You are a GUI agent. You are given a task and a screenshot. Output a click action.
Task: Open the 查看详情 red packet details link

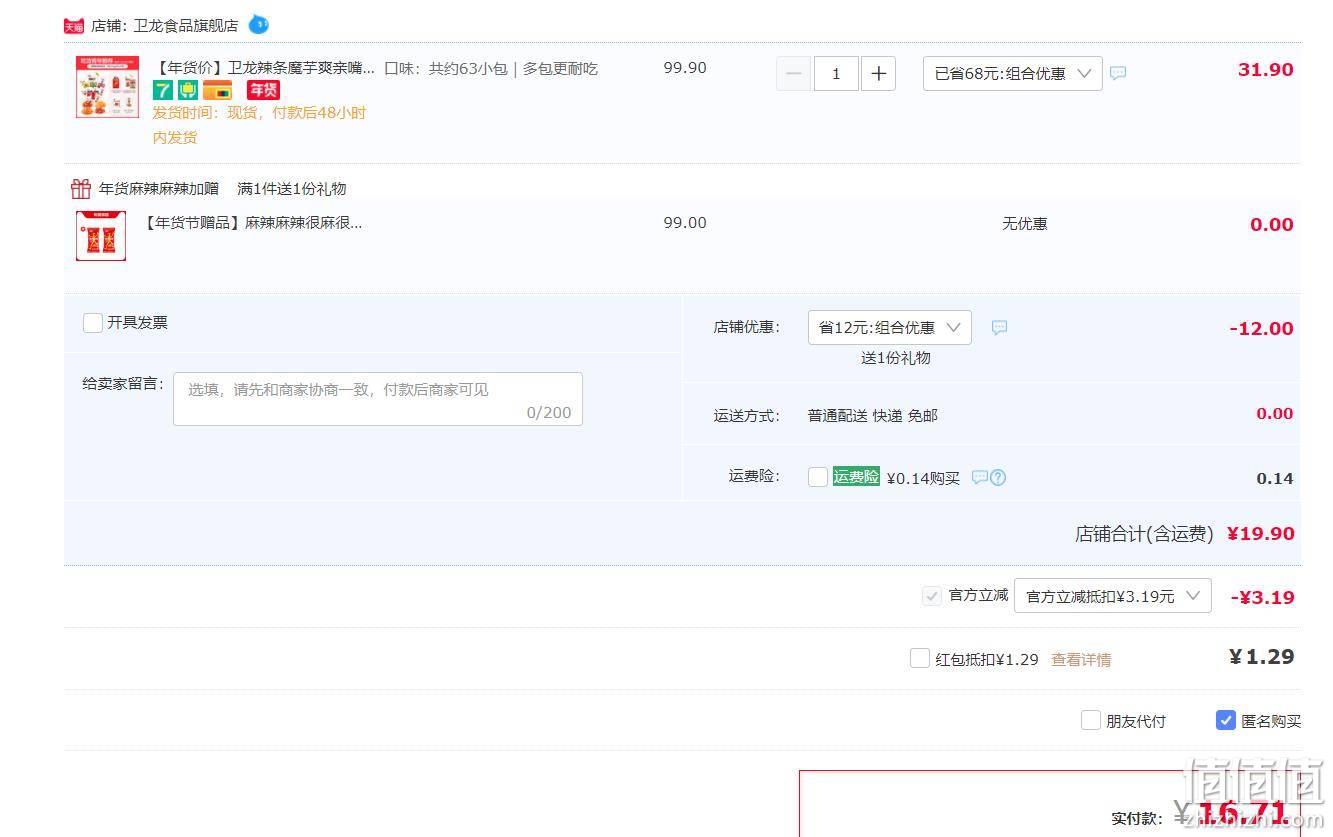pos(1081,660)
